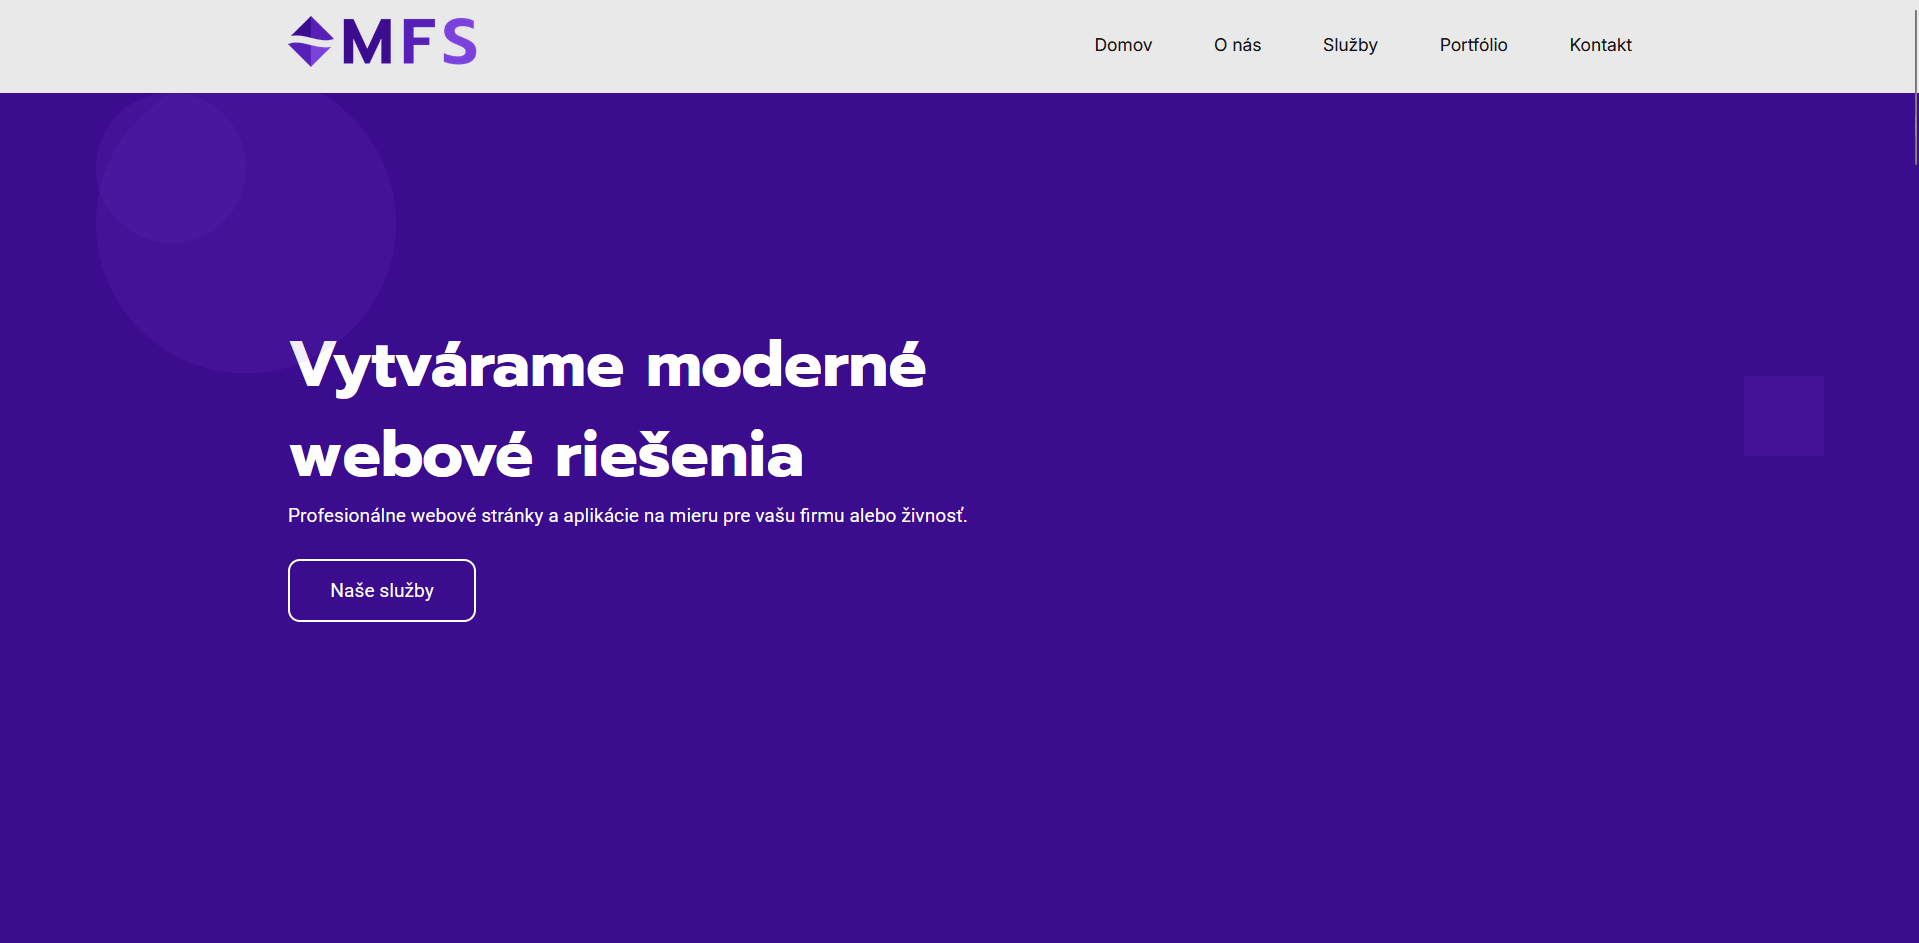Image resolution: width=1919 pixels, height=943 pixels.
Task: Click the decorative square on the right side
Action: pyautogui.click(x=1783, y=416)
